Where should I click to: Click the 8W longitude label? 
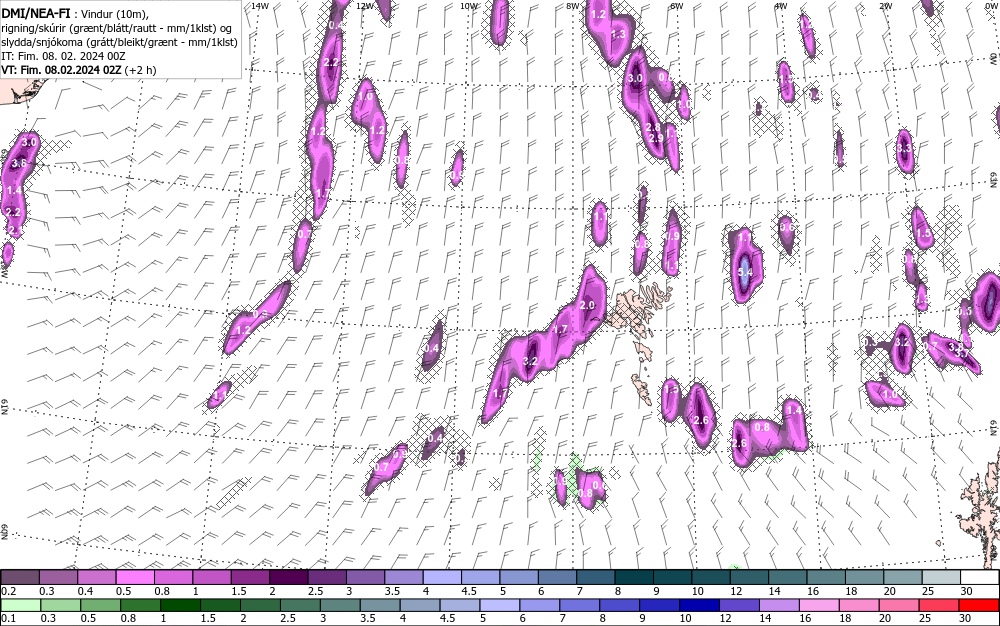(573, 6)
